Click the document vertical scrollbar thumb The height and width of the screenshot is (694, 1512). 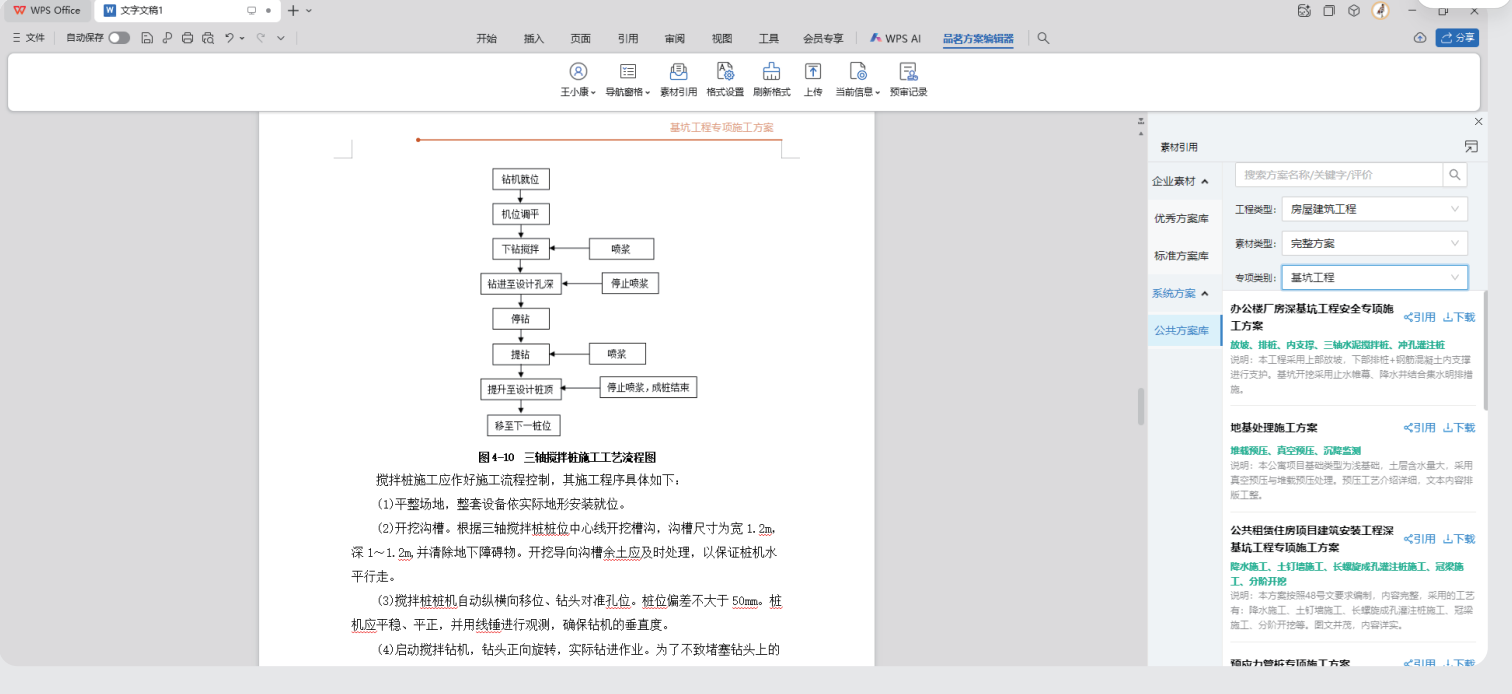click(x=1141, y=406)
